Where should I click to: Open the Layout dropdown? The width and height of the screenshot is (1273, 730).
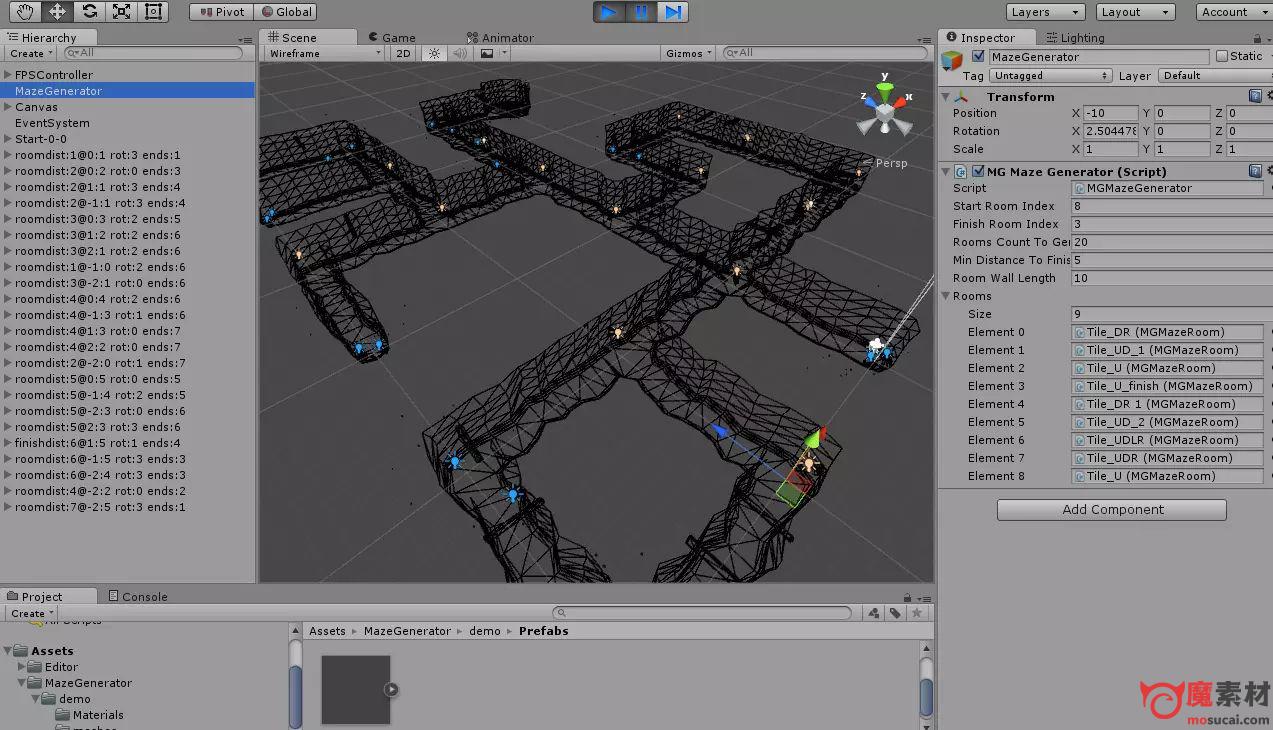tap(1134, 12)
